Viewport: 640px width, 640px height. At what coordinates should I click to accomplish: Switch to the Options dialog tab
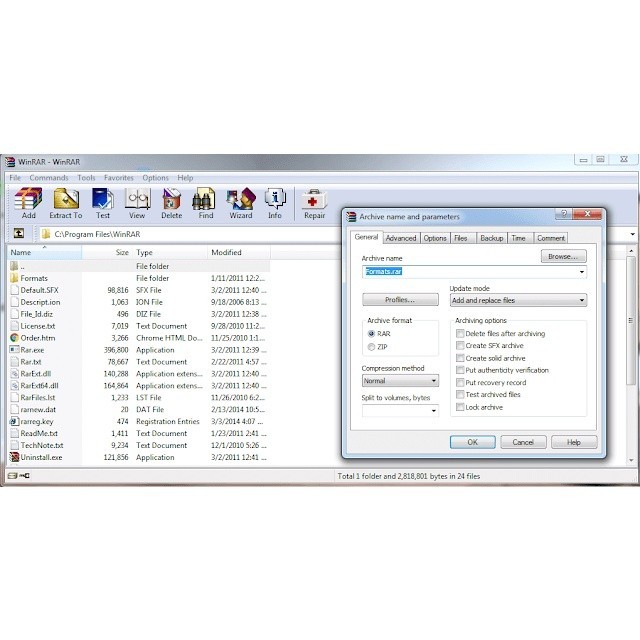(x=435, y=238)
